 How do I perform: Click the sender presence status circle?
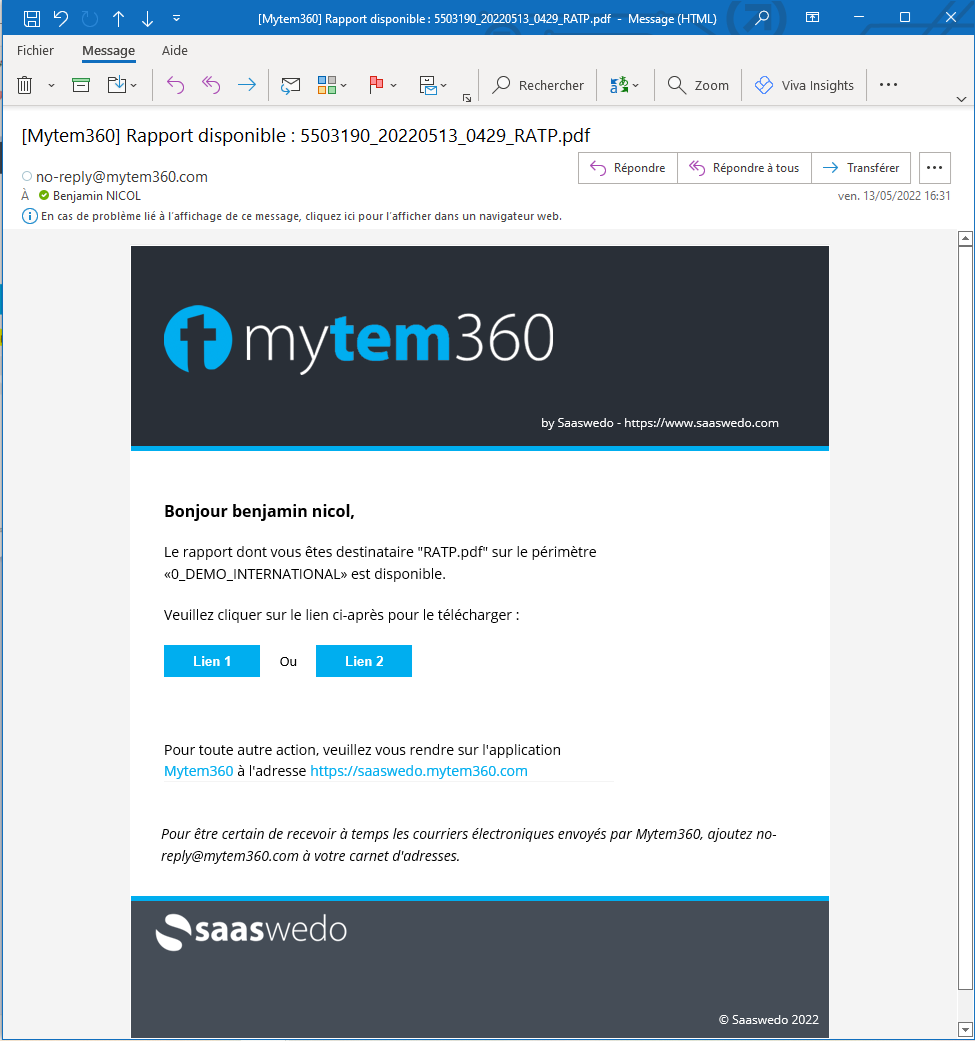(x=27, y=177)
